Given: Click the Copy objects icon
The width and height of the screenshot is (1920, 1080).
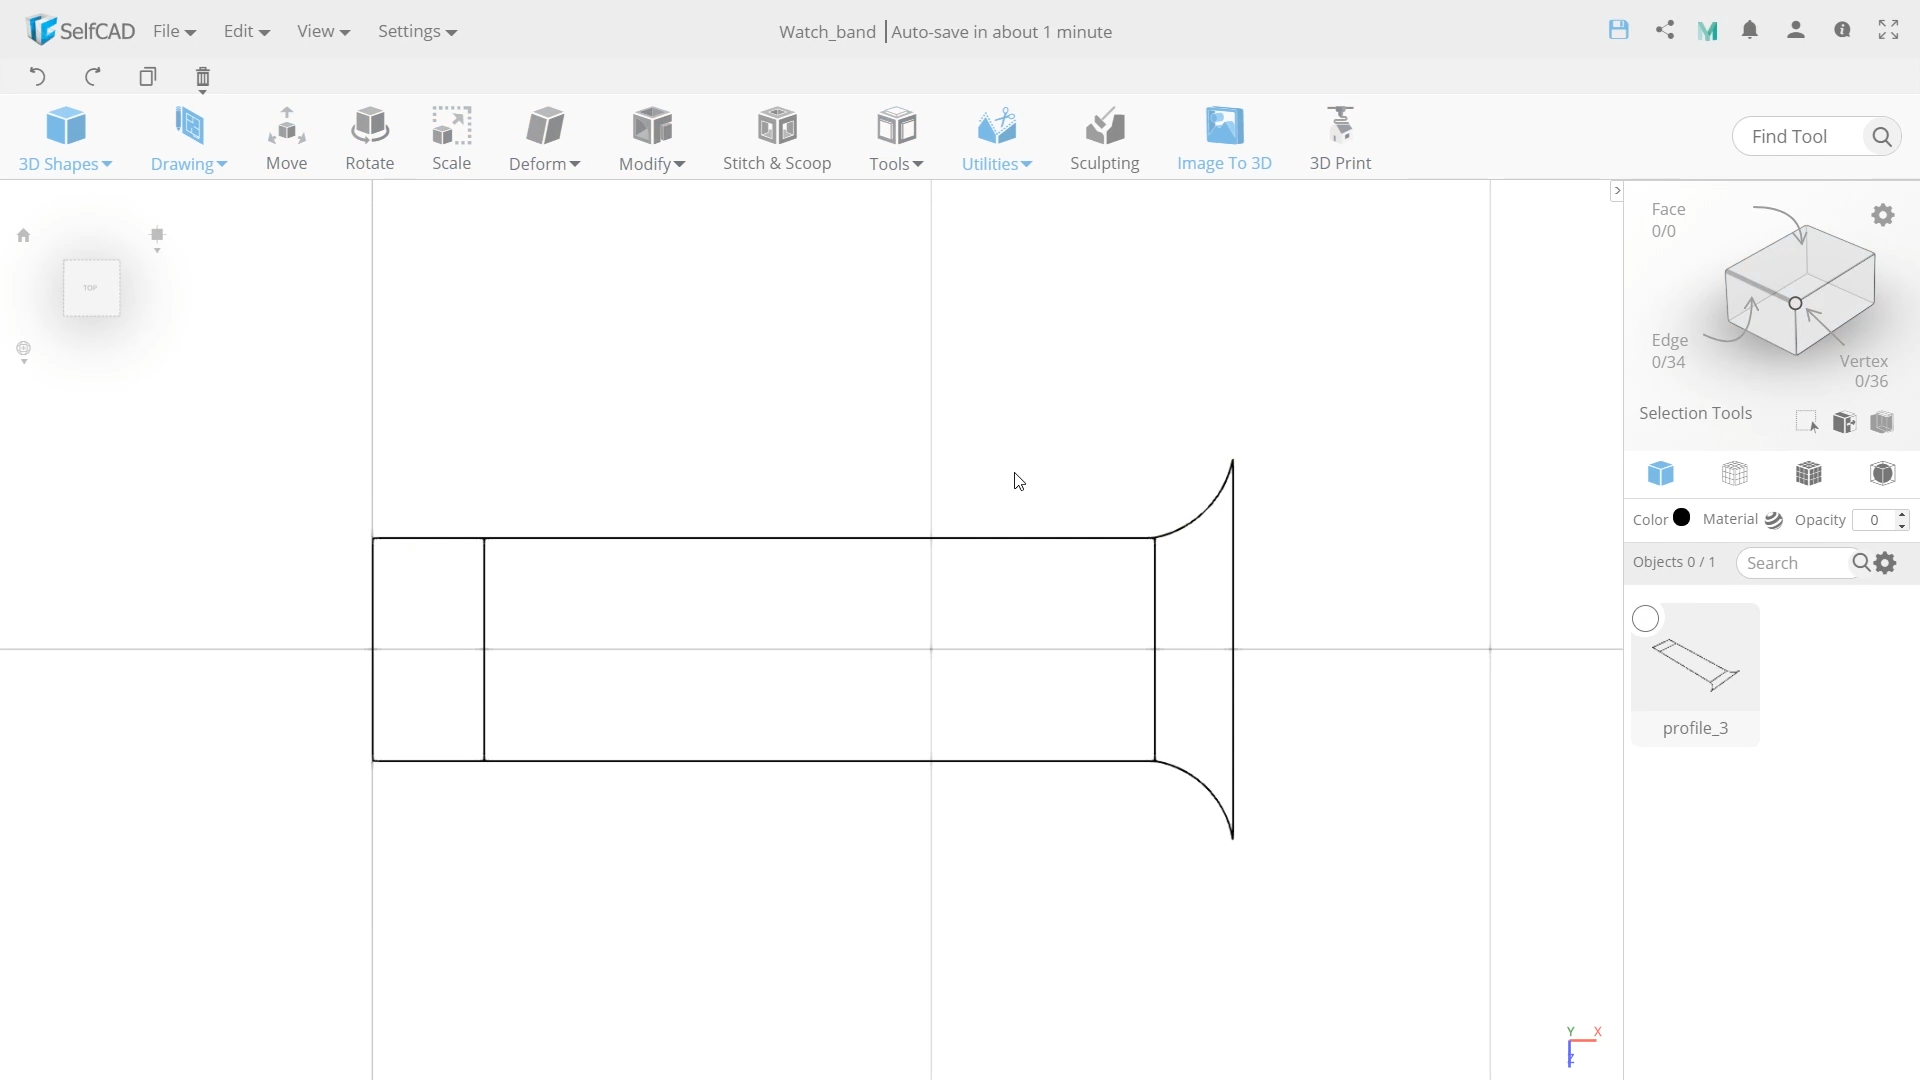Looking at the screenshot, I should (148, 77).
